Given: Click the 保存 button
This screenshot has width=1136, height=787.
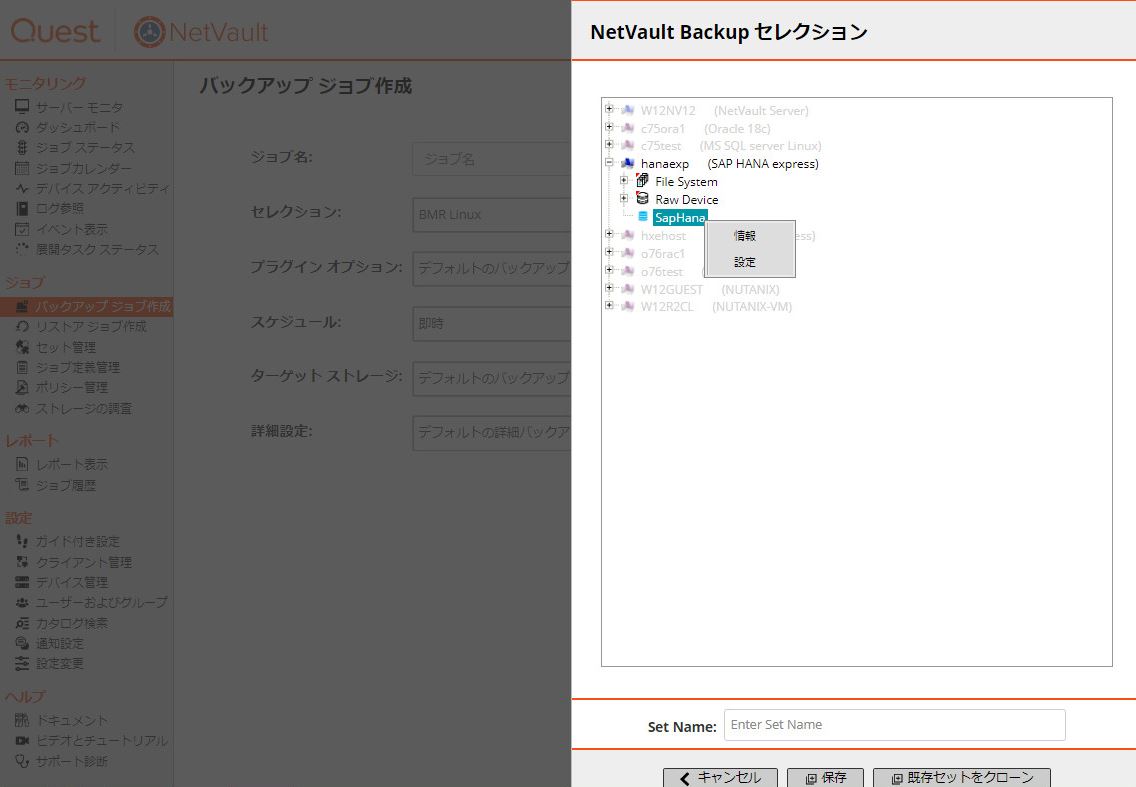Looking at the screenshot, I should pyautogui.click(x=826, y=778).
